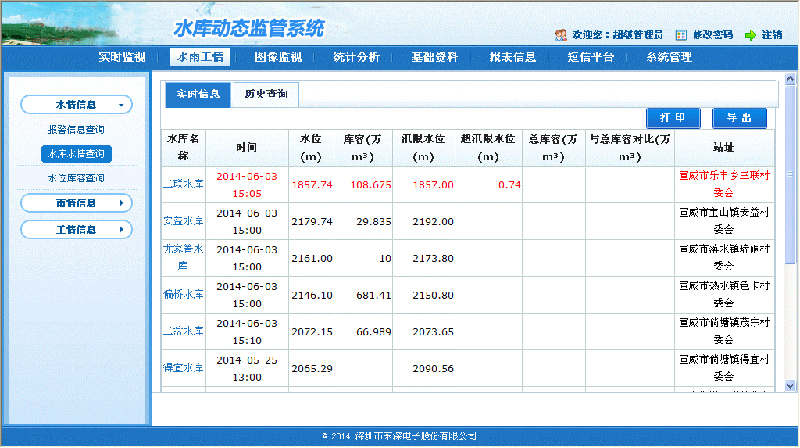Collapse the 水情信息 sidebar section

(x=76, y=104)
